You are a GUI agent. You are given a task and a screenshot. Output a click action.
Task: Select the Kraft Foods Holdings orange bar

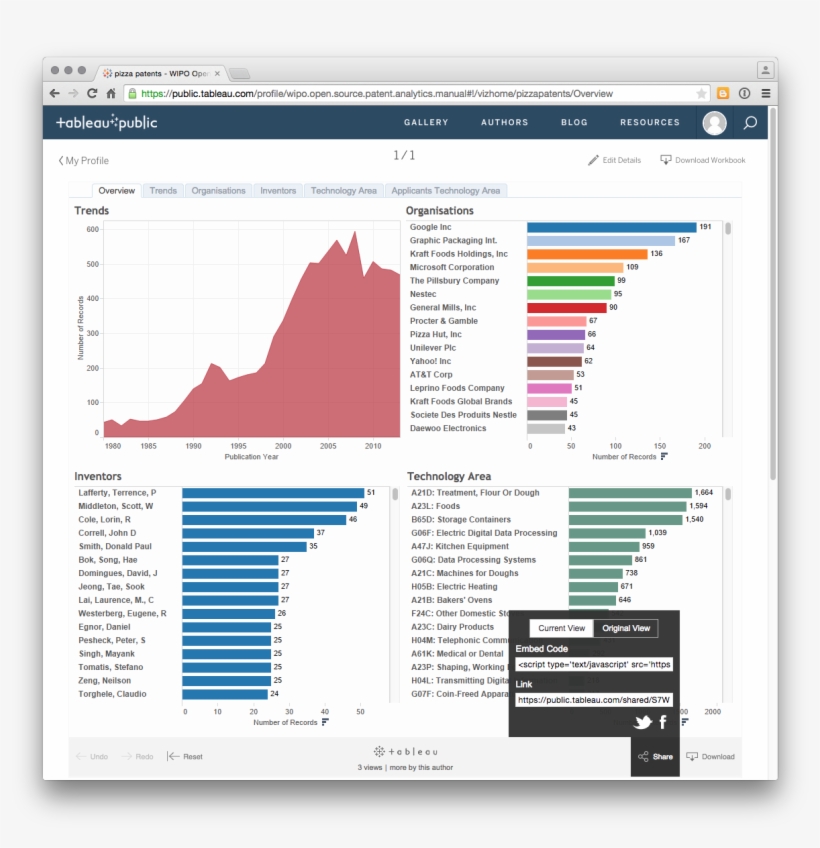[587, 254]
